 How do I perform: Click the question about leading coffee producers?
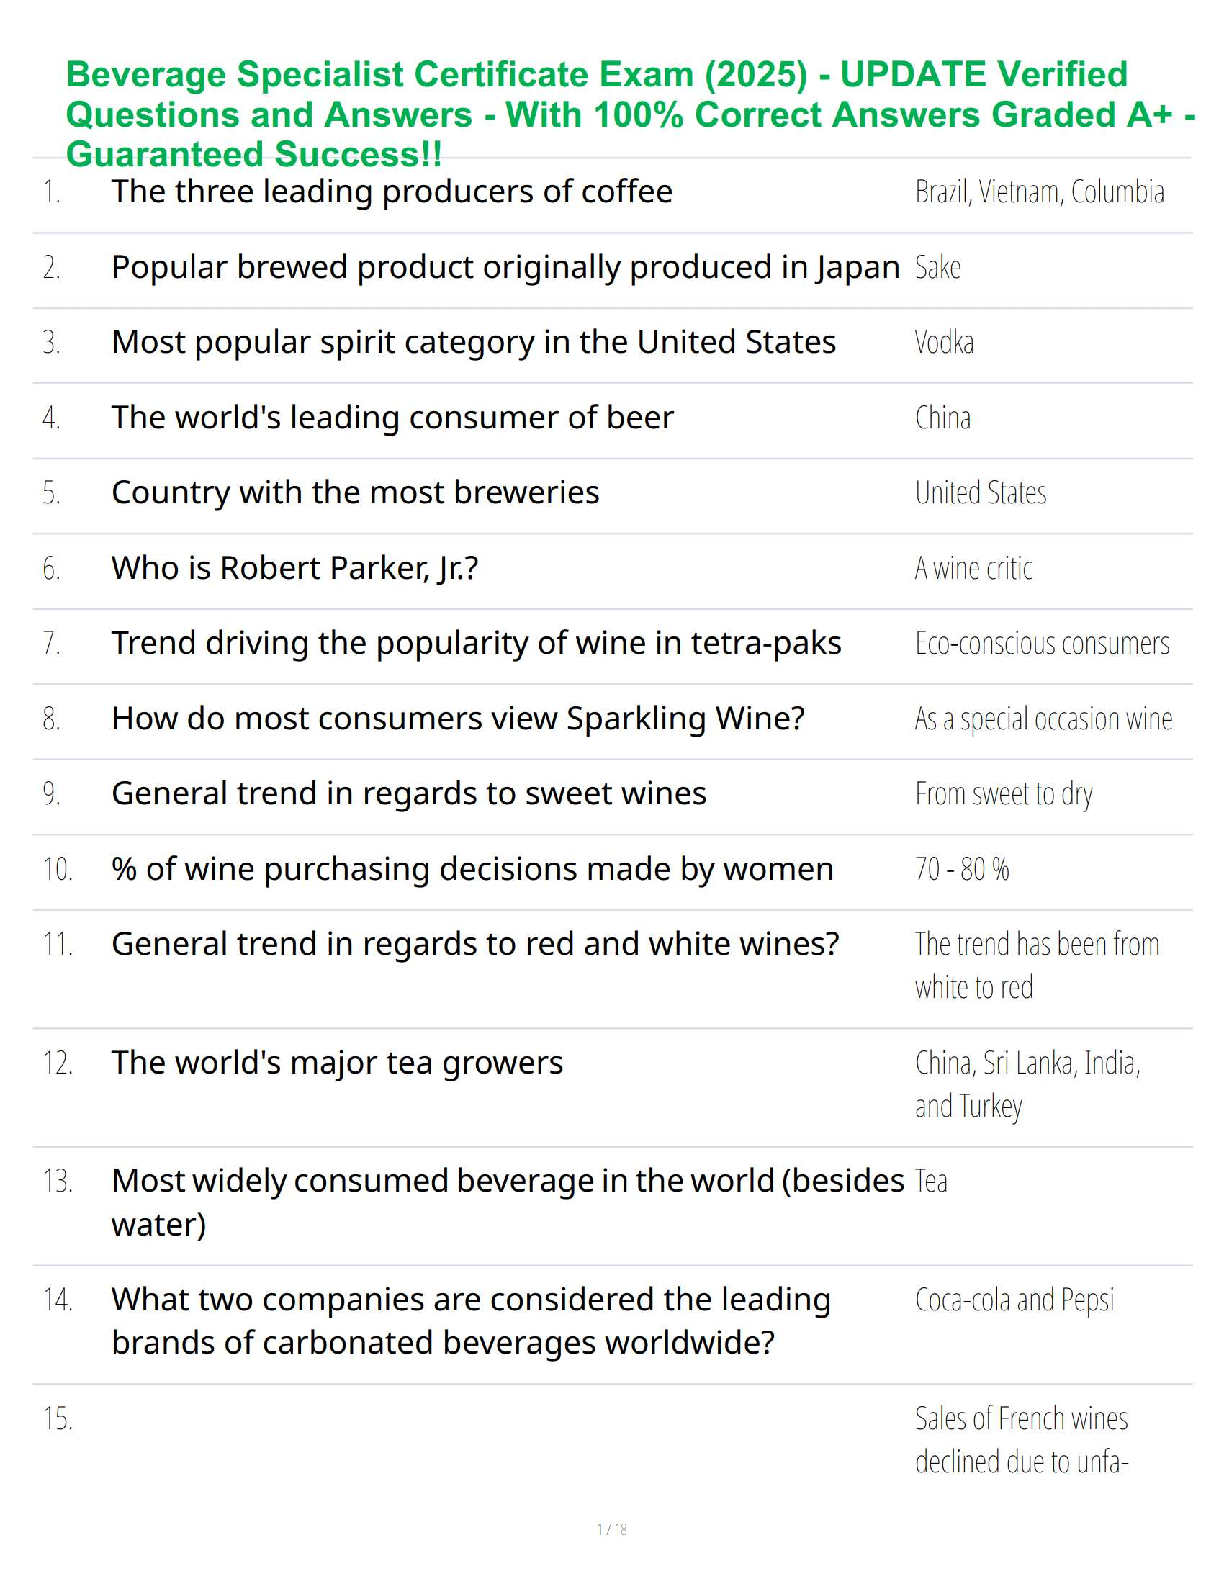[392, 191]
